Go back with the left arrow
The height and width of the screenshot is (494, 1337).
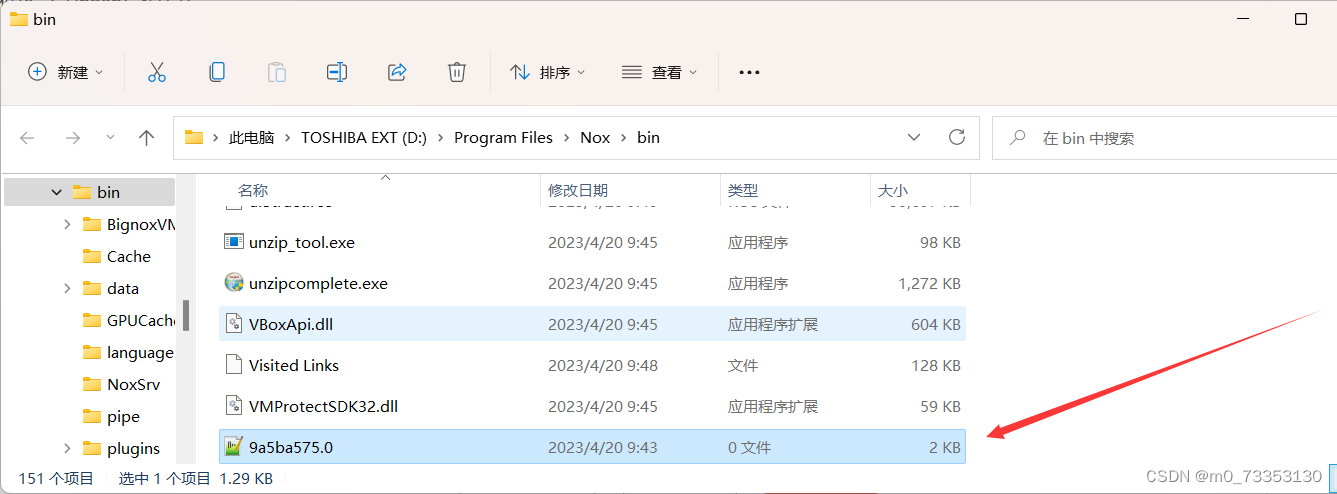pos(27,138)
